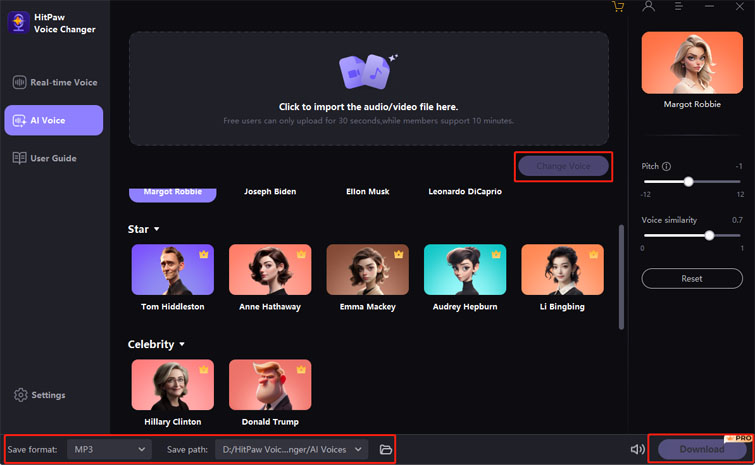Close the HitPaw window
Image resolution: width=755 pixels, height=465 pixels.
pos(740,6)
